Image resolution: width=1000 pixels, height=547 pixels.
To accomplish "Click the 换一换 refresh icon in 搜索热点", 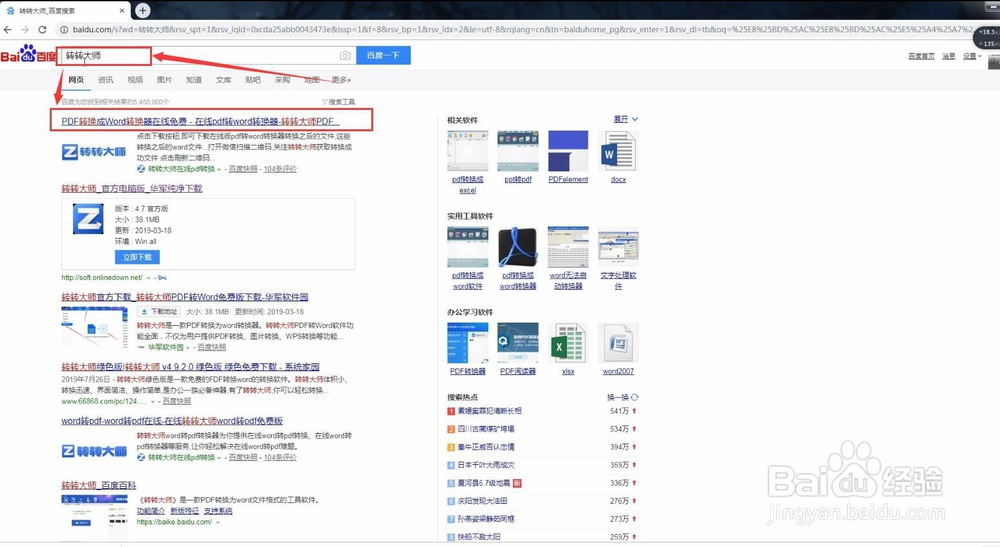I will 635,397.
